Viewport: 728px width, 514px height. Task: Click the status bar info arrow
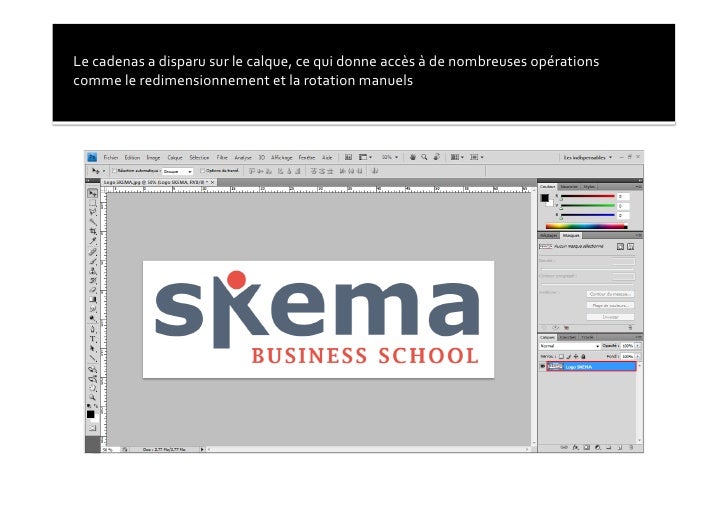202,449
